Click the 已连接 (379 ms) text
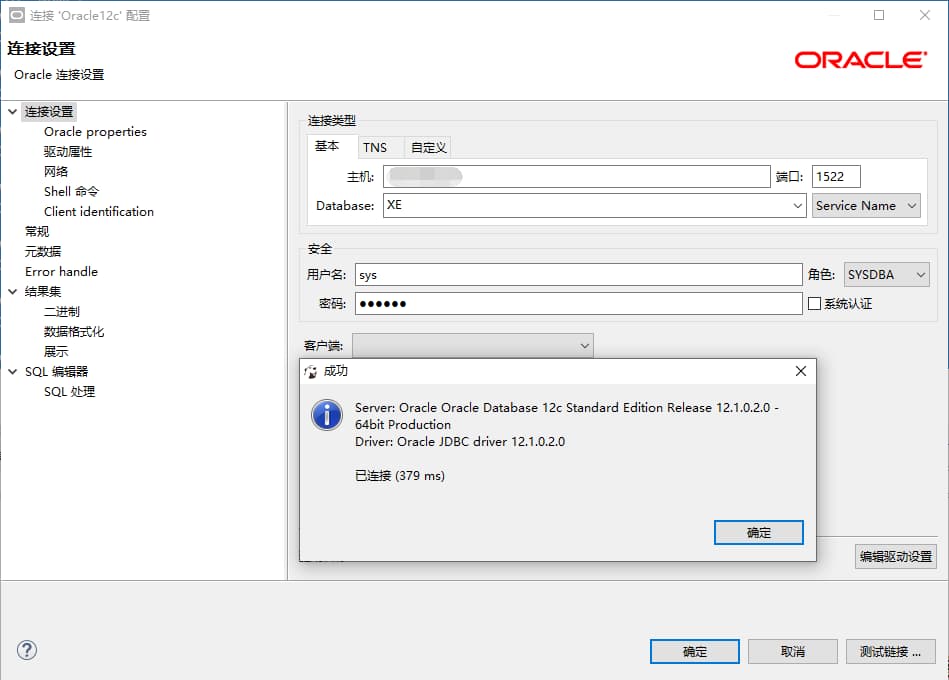Screen dimensions: 949x680 (x=399, y=476)
